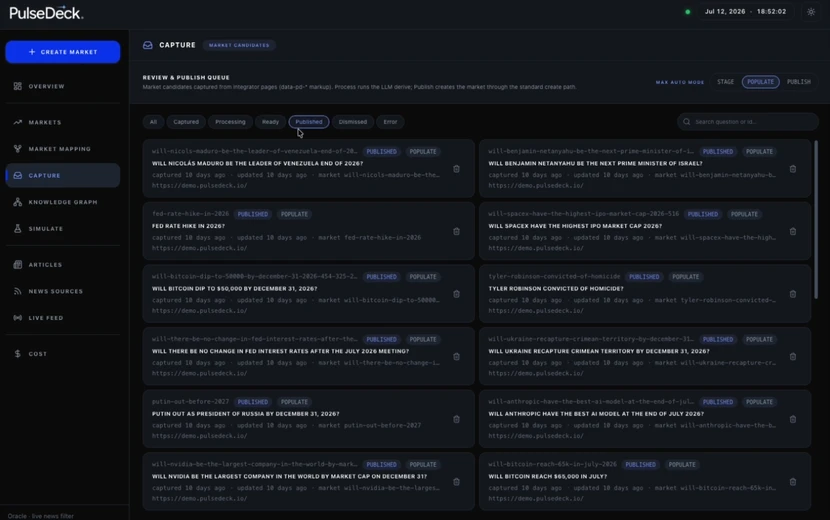Click the Capture header inbox icon
The image size is (830, 520).
148,45
